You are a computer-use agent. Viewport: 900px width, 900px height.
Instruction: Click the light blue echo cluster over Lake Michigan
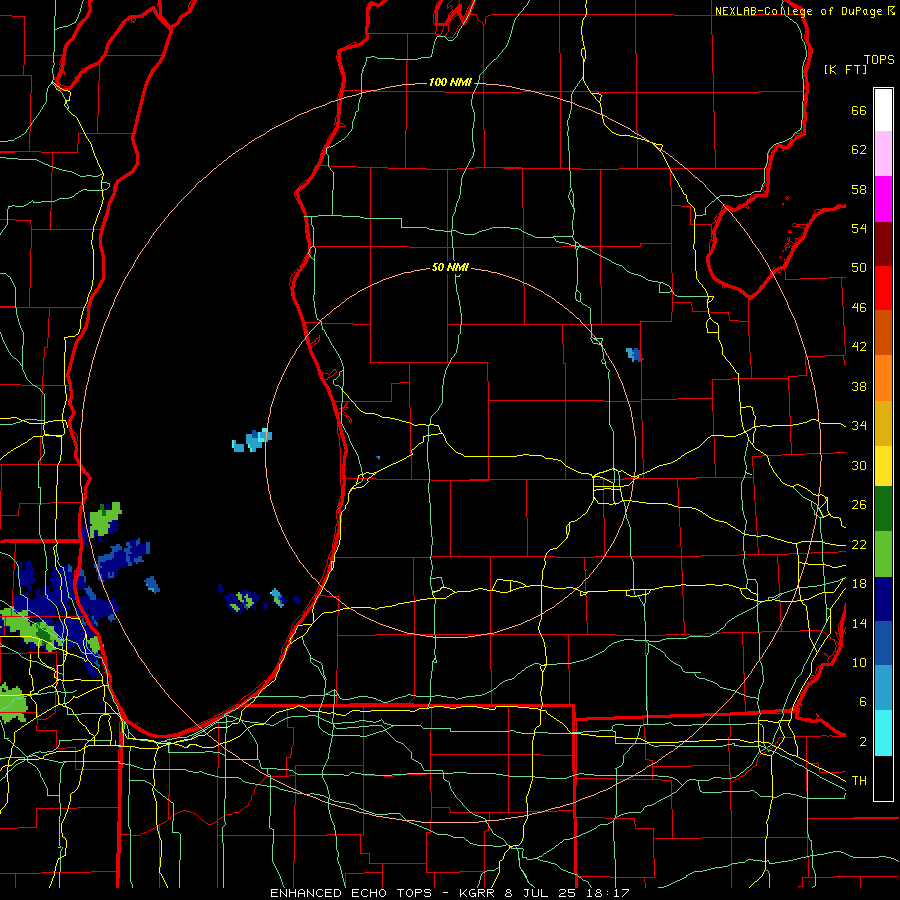[252, 440]
